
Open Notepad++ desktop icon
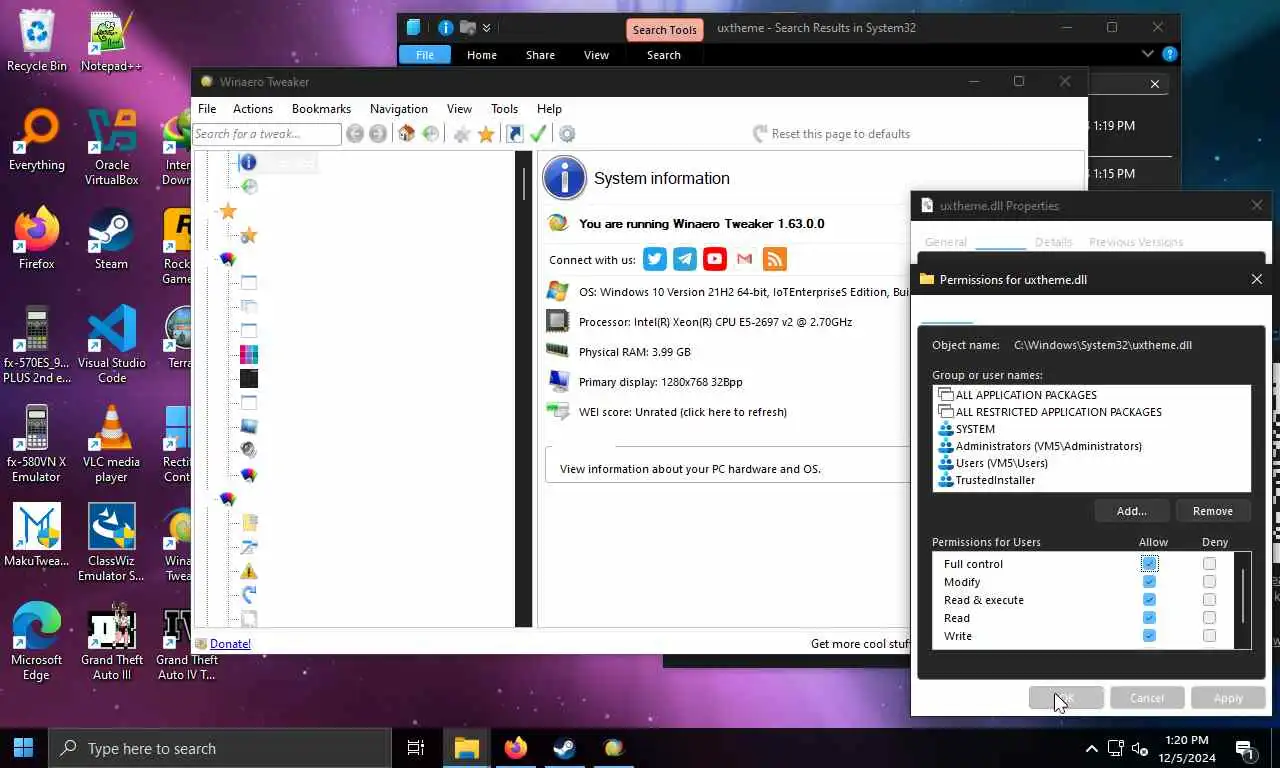111,43
